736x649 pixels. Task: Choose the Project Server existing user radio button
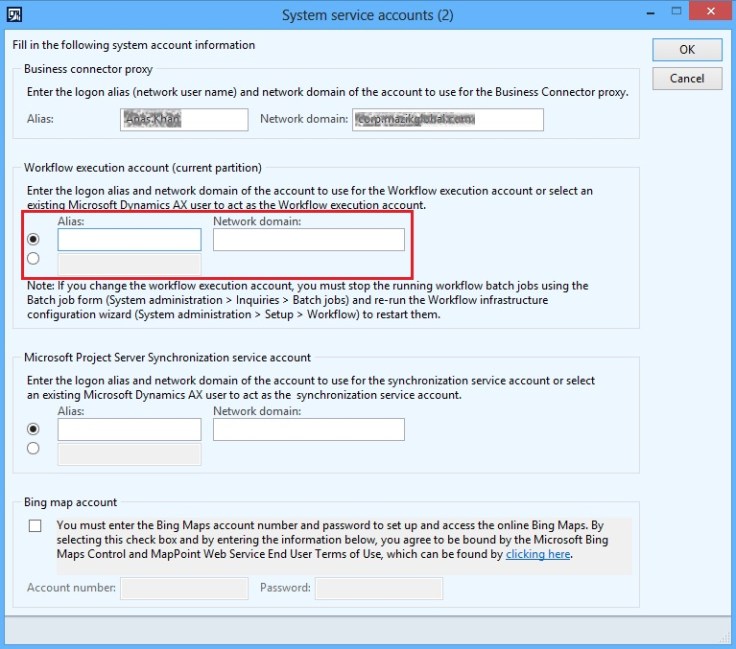click(34, 449)
